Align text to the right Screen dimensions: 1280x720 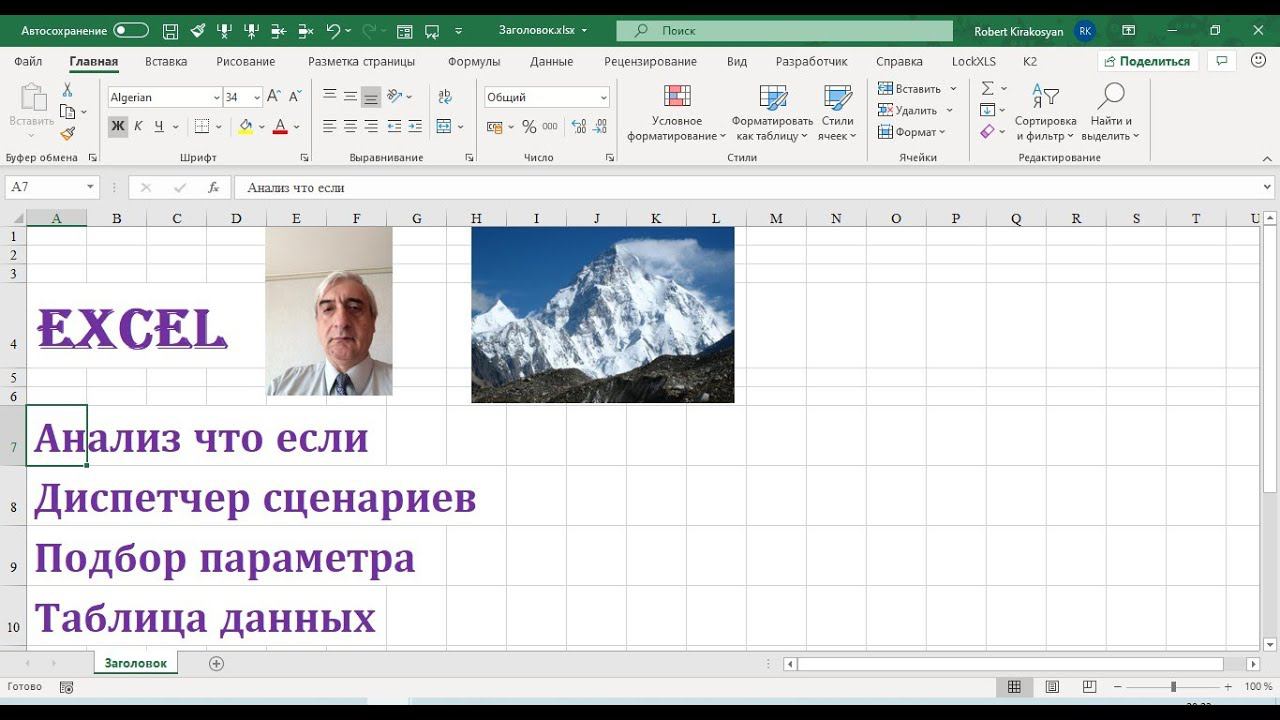[x=371, y=126]
